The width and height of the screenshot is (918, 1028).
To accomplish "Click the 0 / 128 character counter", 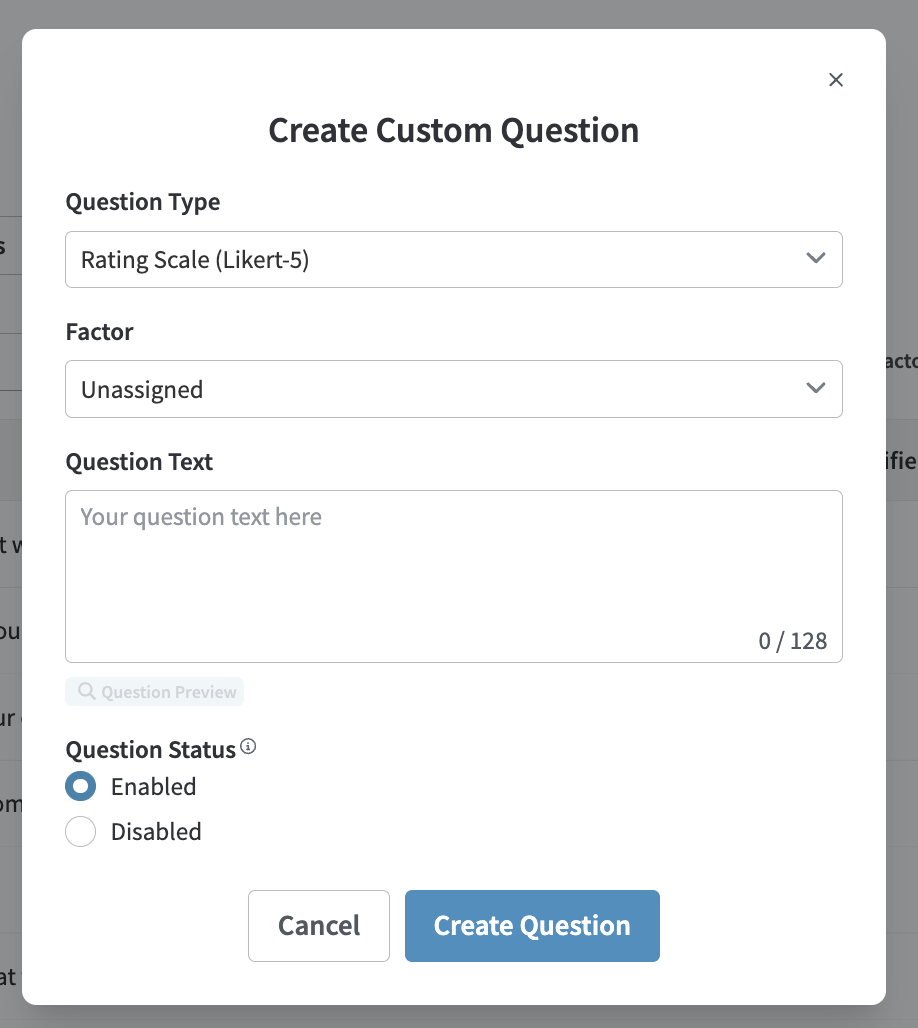I will click(793, 641).
